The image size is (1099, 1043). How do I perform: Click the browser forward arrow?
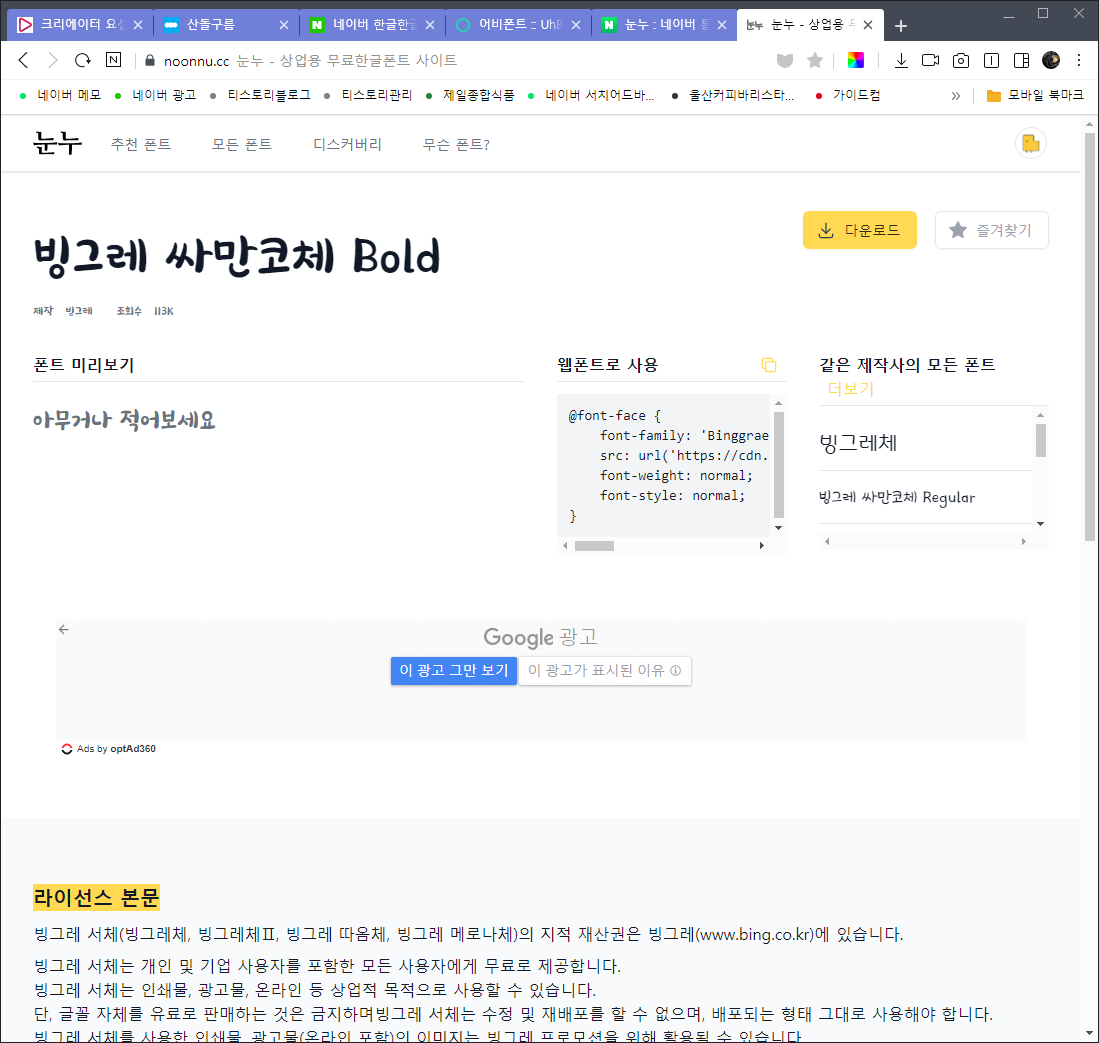[x=53, y=60]
